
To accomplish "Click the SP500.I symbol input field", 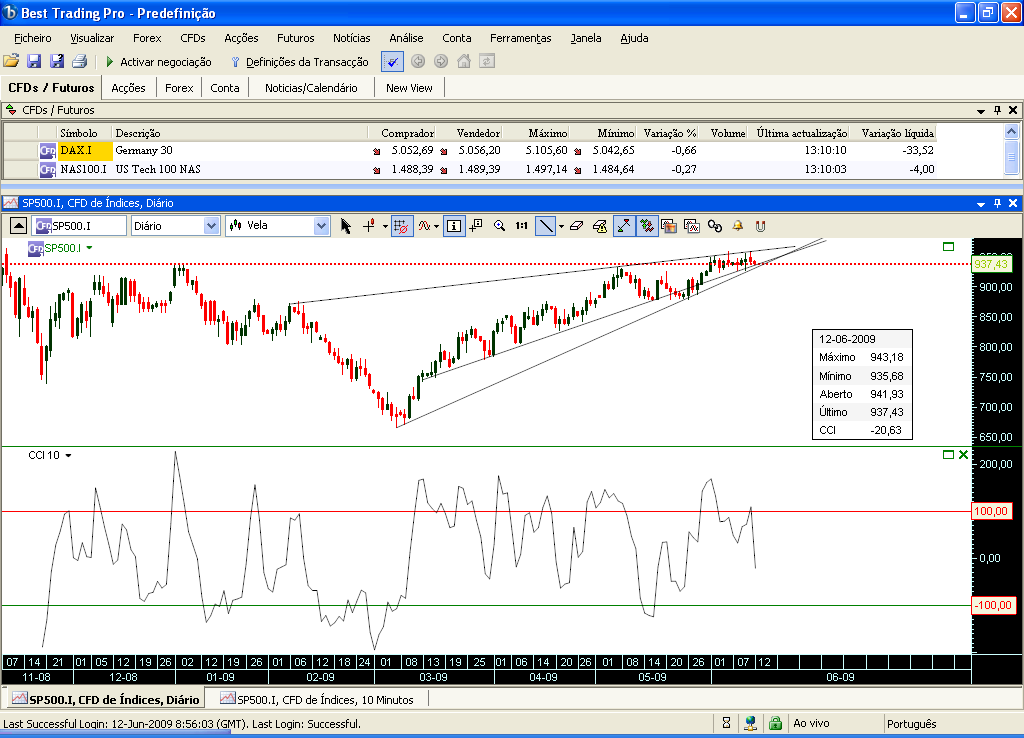I will tap(80, 226).
